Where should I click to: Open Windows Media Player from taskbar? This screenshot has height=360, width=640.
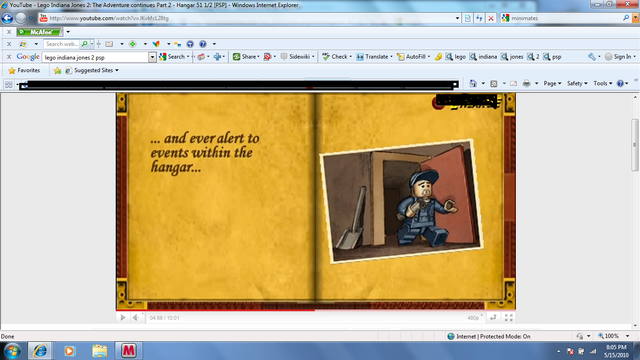pyautogui.click(x=69, y=351)
